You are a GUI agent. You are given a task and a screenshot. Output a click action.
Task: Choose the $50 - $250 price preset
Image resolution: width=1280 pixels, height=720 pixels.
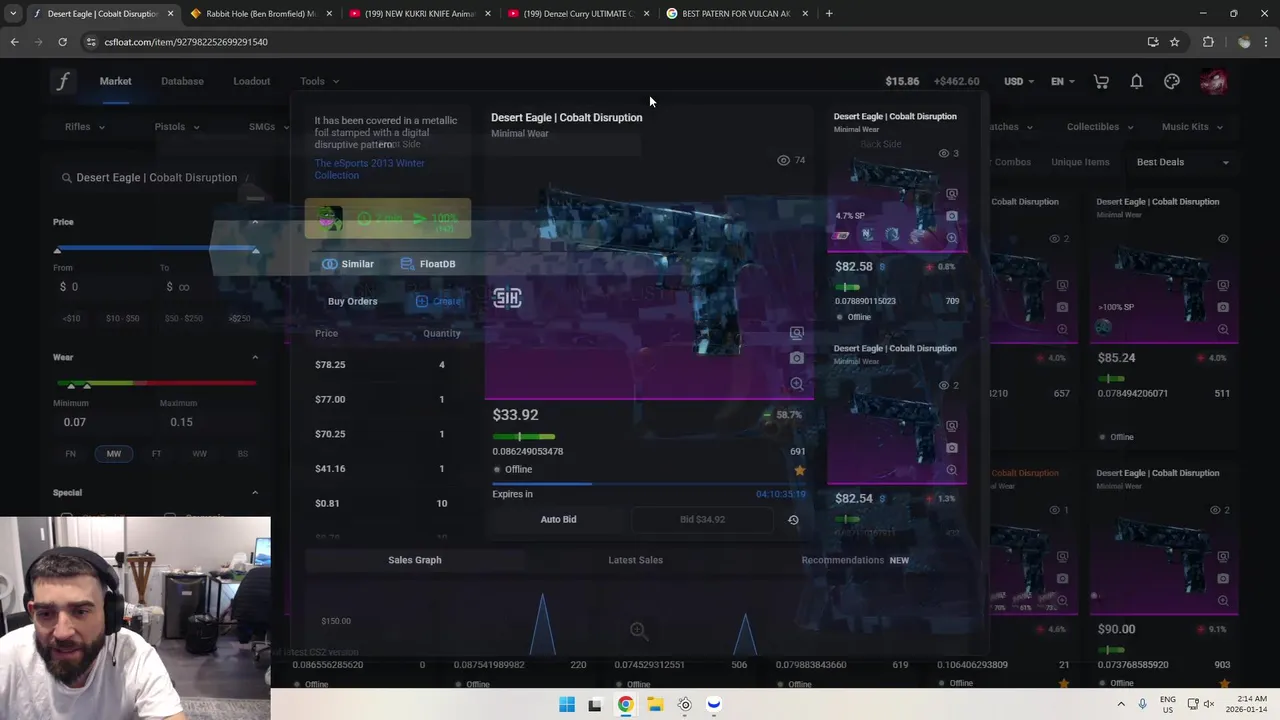[x=183, y=319]
